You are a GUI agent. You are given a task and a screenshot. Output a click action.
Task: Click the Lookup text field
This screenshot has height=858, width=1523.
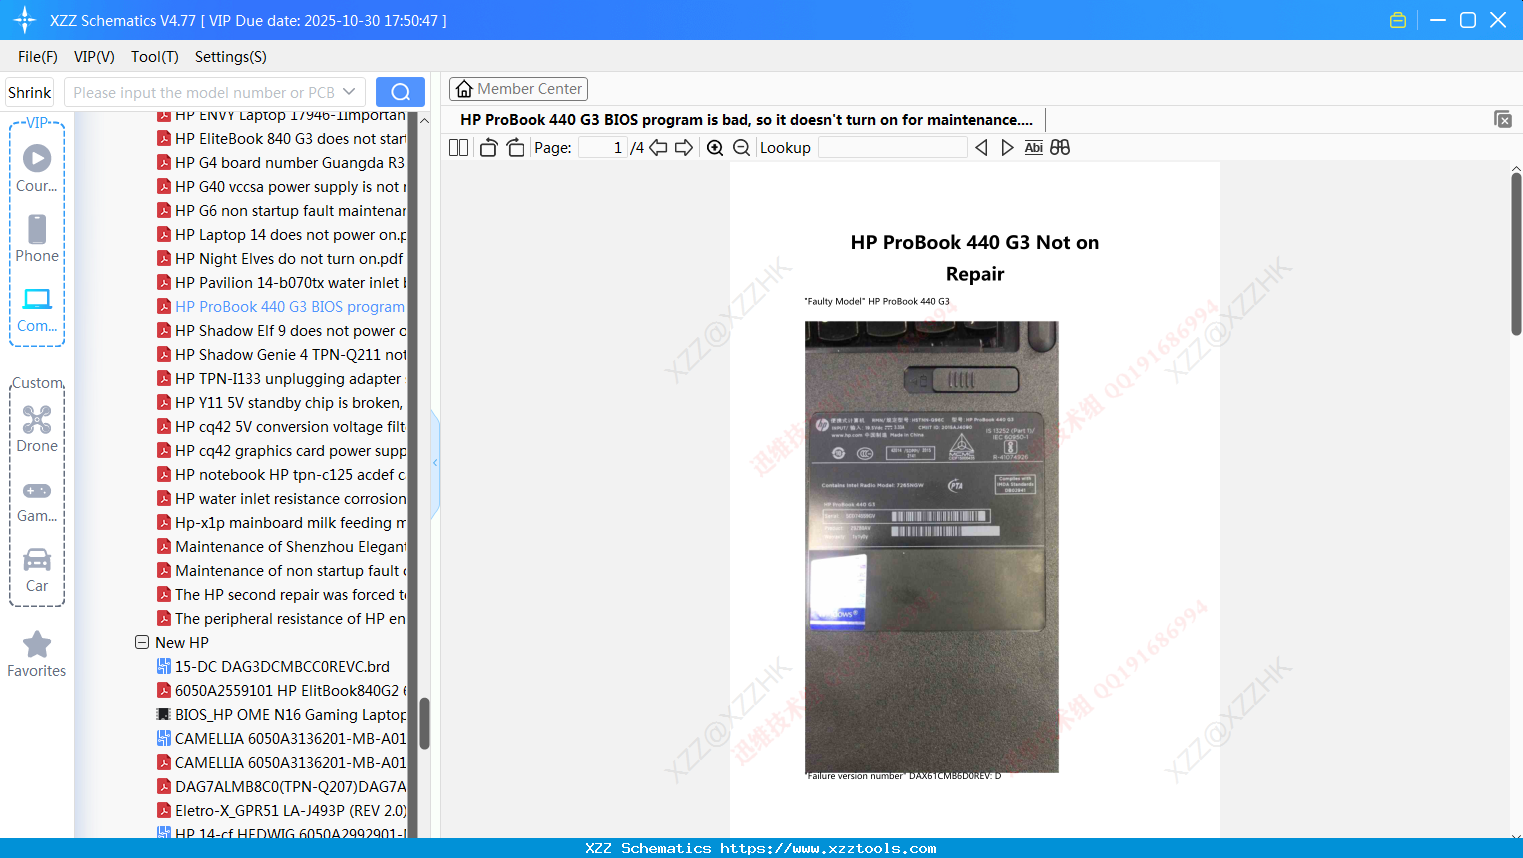892,147
